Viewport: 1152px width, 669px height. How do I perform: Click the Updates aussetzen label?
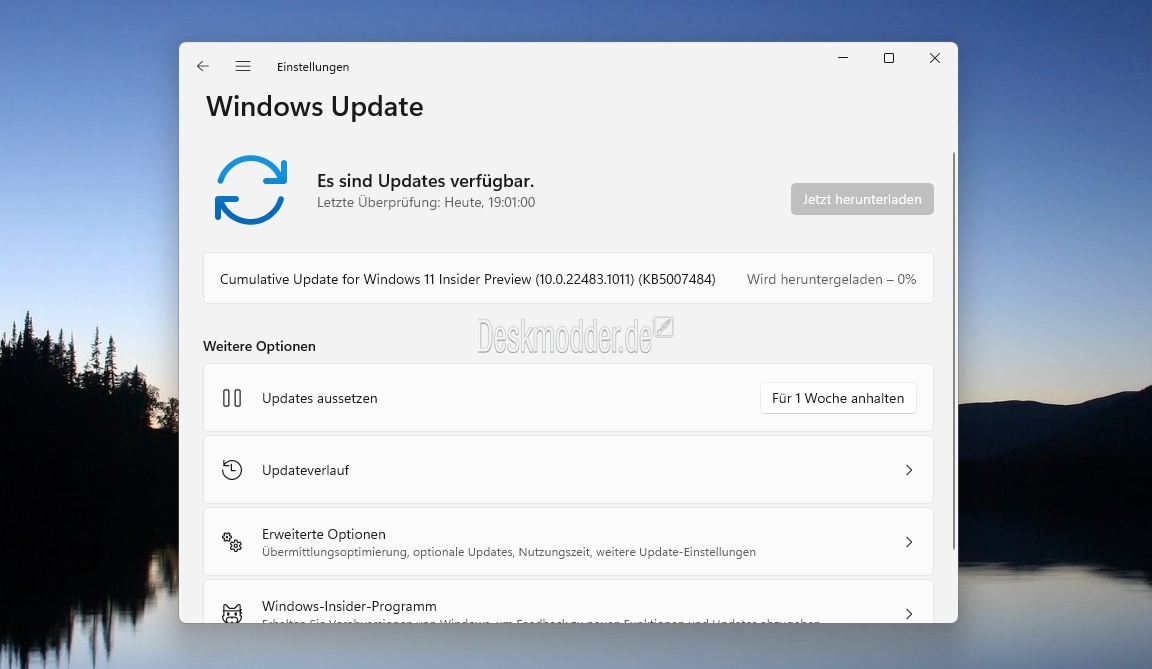320,398
